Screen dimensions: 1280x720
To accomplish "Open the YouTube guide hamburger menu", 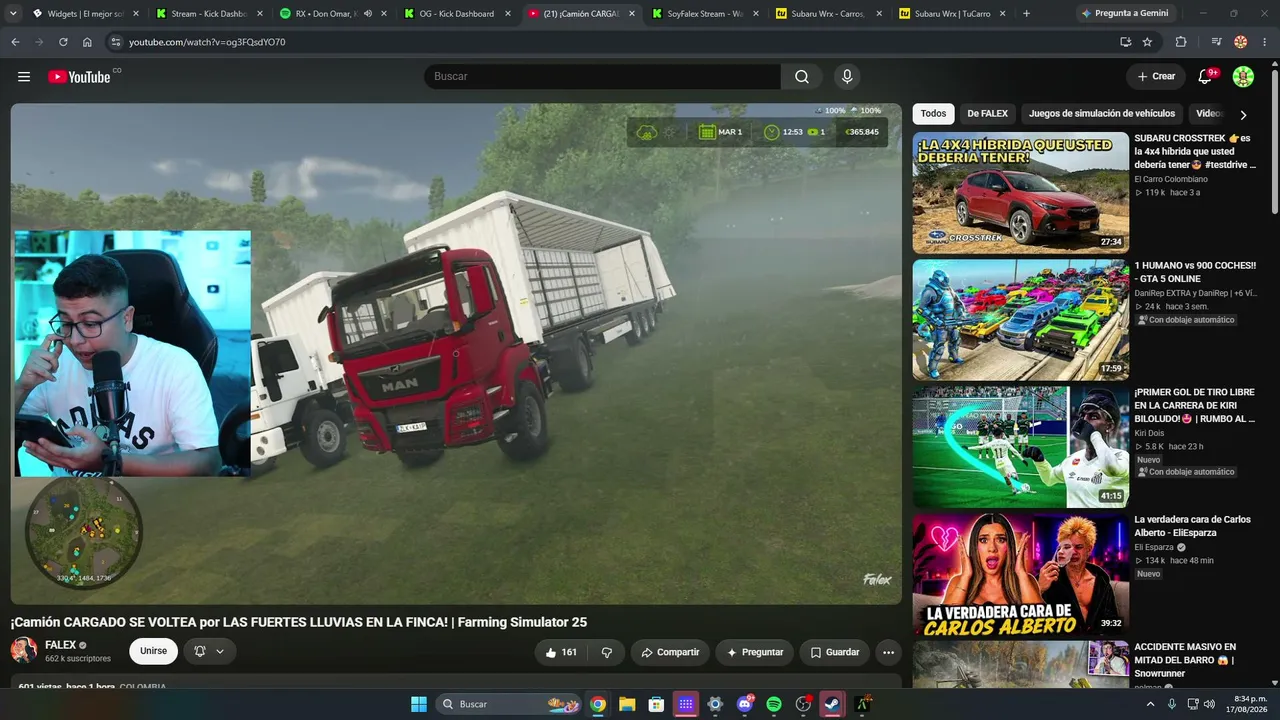I will (x=24, y=77).
